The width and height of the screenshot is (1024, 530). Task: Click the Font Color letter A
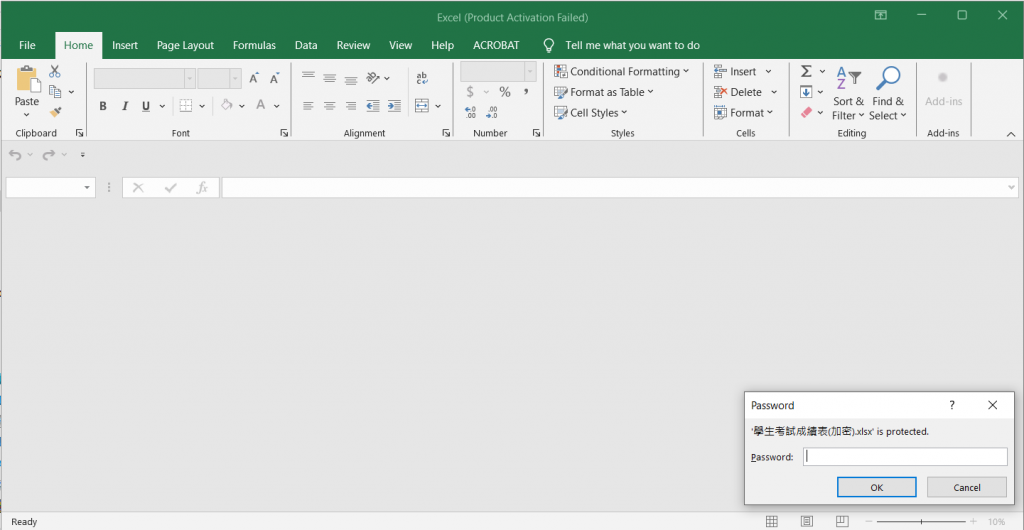pos(261,105)
